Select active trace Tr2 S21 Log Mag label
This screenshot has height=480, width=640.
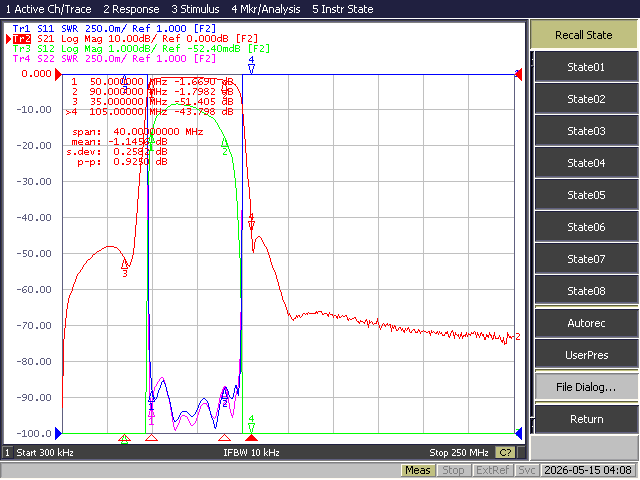pyautogui.click(x=135, y=39)
